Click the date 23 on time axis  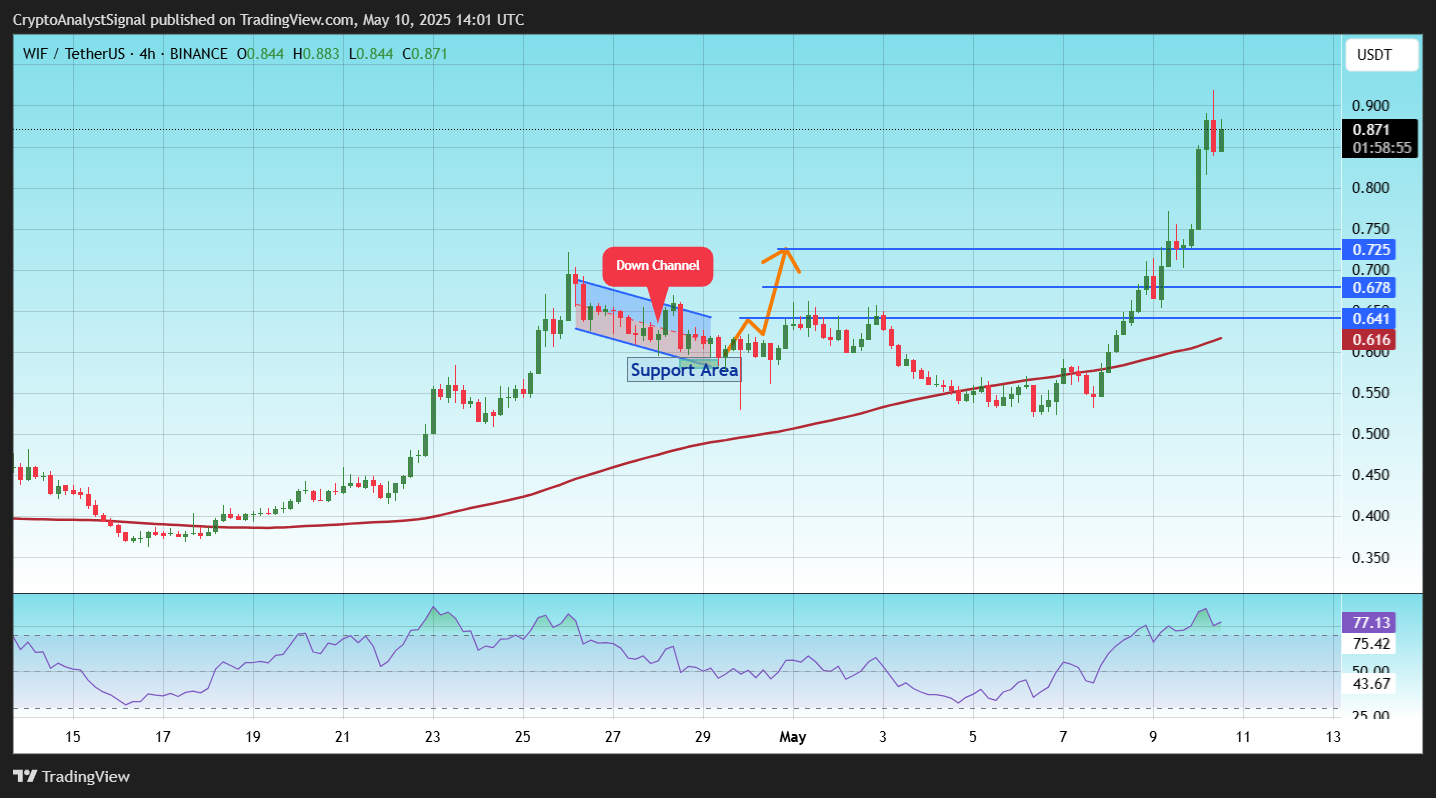pyautogui.click(x=433, y=737)
